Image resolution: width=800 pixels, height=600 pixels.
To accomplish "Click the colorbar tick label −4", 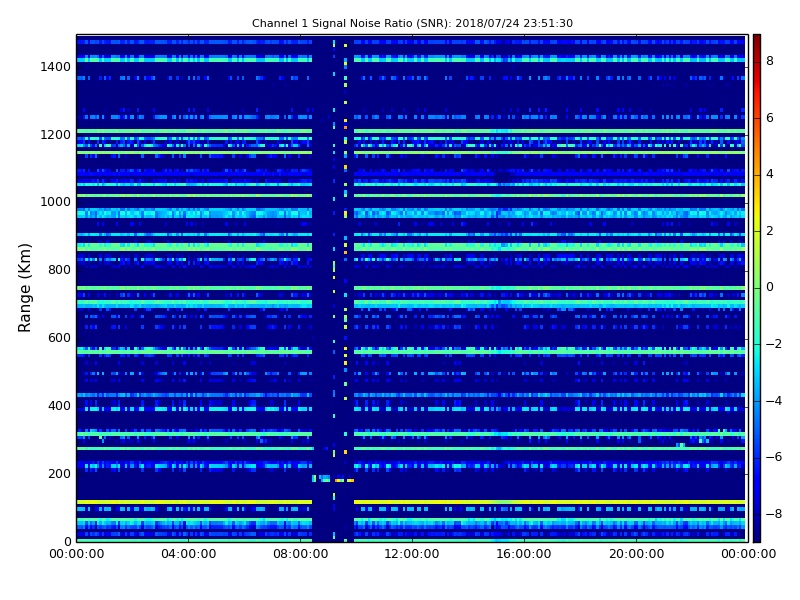I will click(x=774, y=401).
